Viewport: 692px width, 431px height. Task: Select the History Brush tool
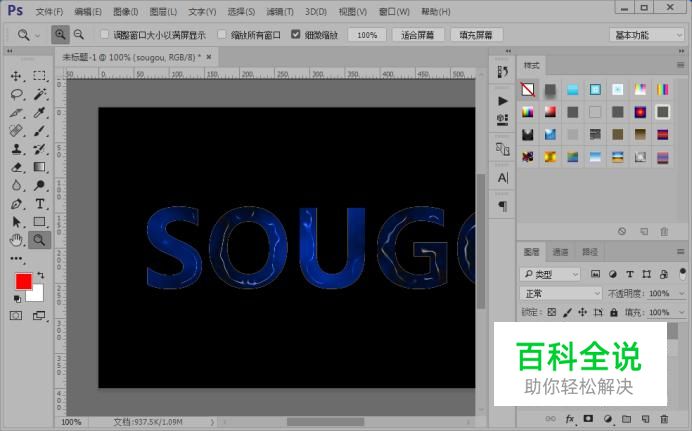pyautogui.click(x=39, y=149)
